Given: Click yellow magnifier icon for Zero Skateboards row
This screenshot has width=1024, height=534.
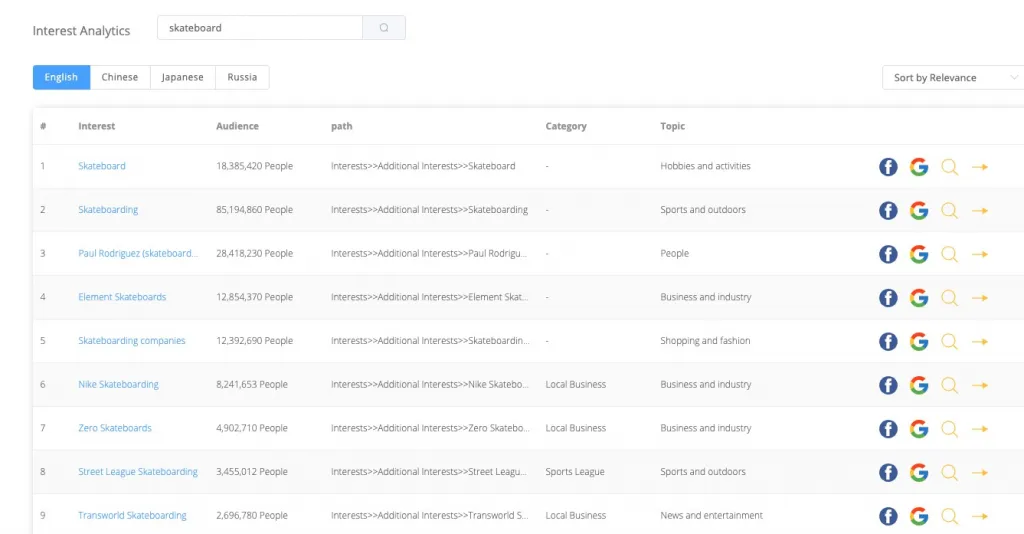Looking at the screenshot, I should 950,429.
